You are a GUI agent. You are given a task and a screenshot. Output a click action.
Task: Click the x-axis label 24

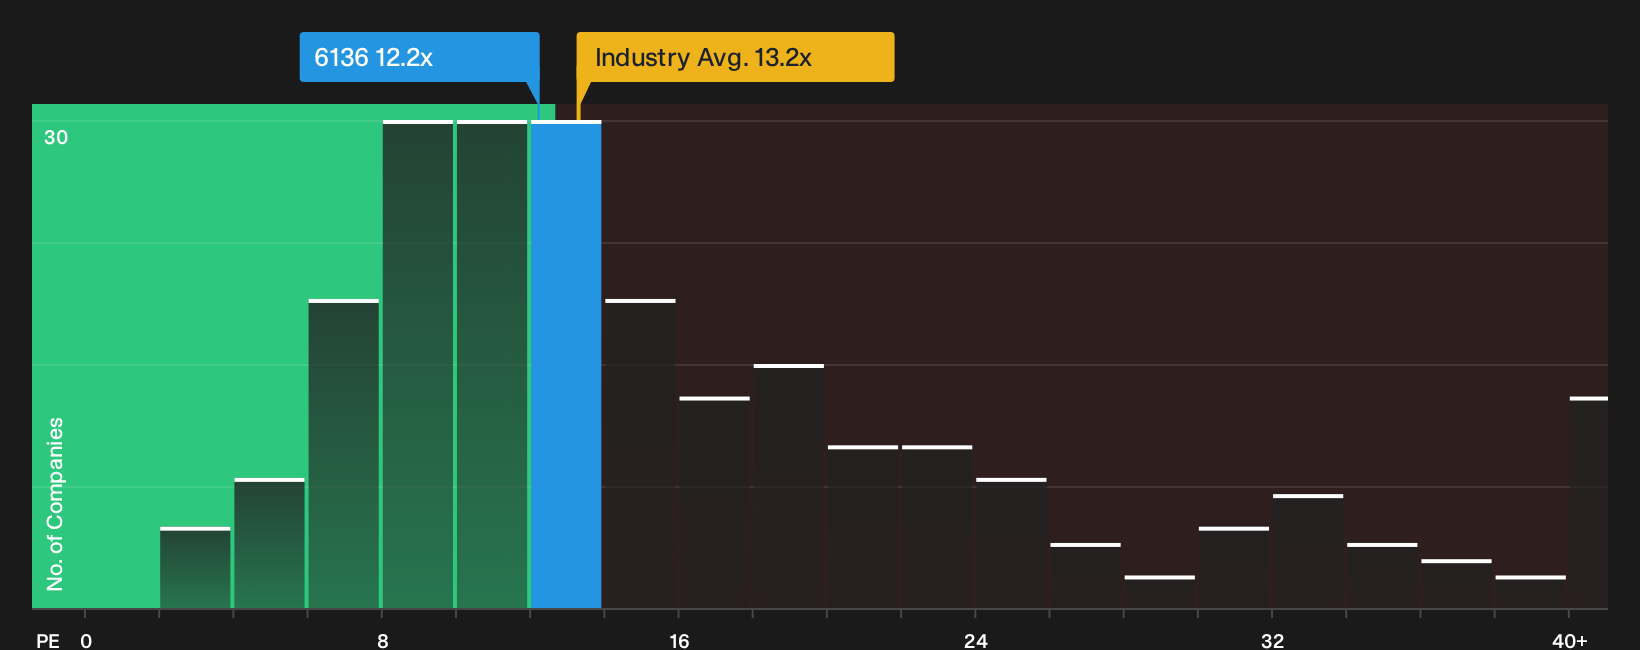(x=975, y=640)
